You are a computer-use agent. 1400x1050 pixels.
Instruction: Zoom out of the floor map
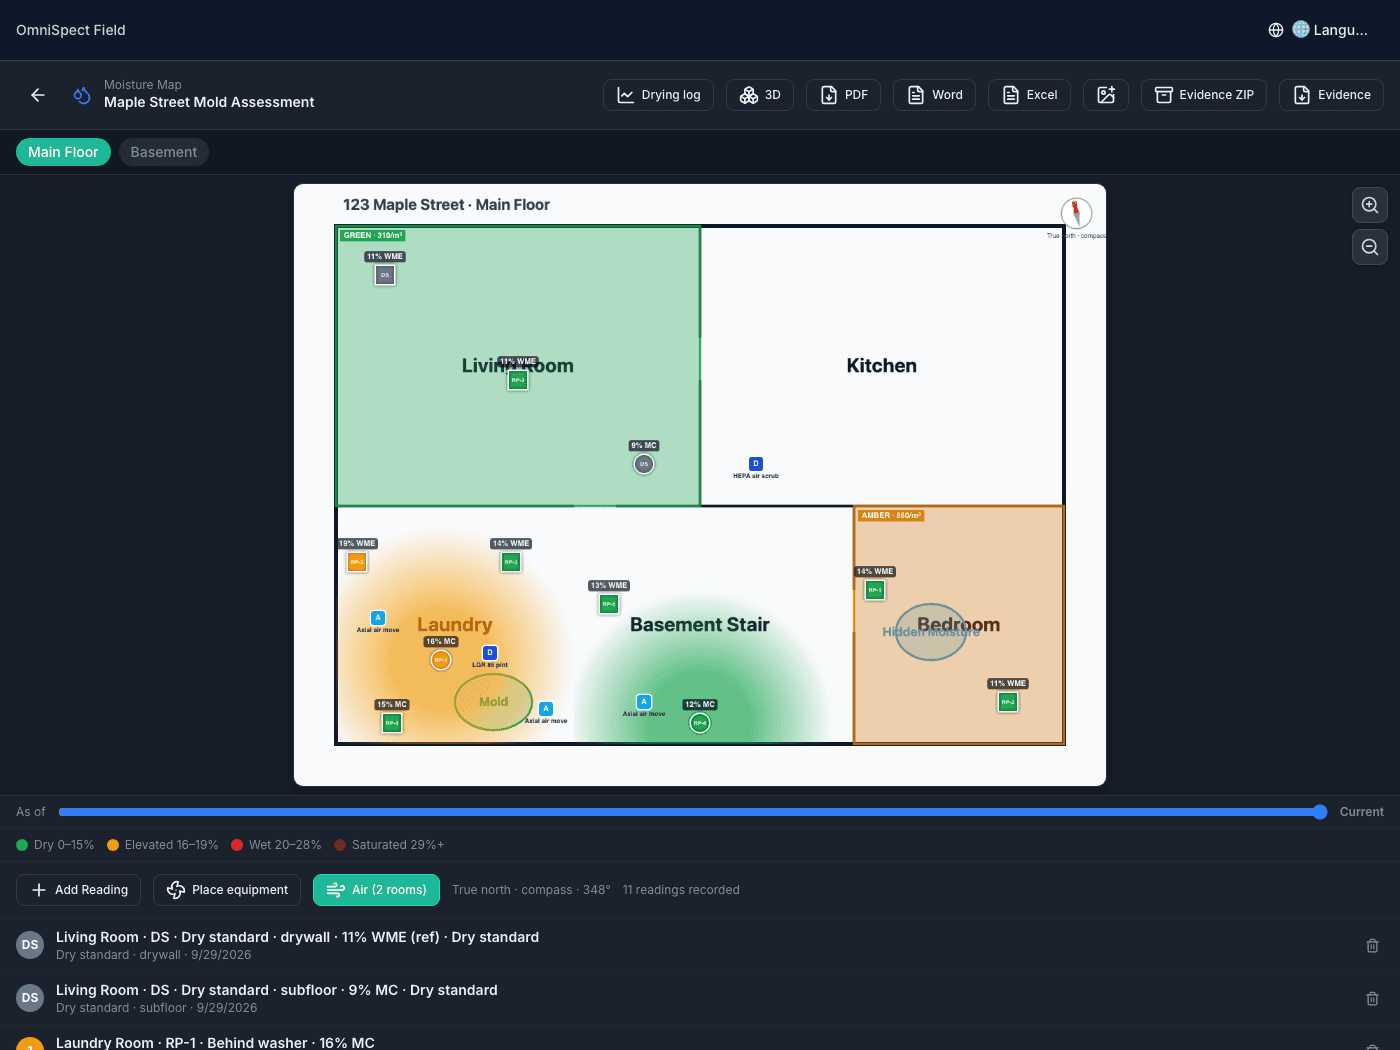point(1370,247)
